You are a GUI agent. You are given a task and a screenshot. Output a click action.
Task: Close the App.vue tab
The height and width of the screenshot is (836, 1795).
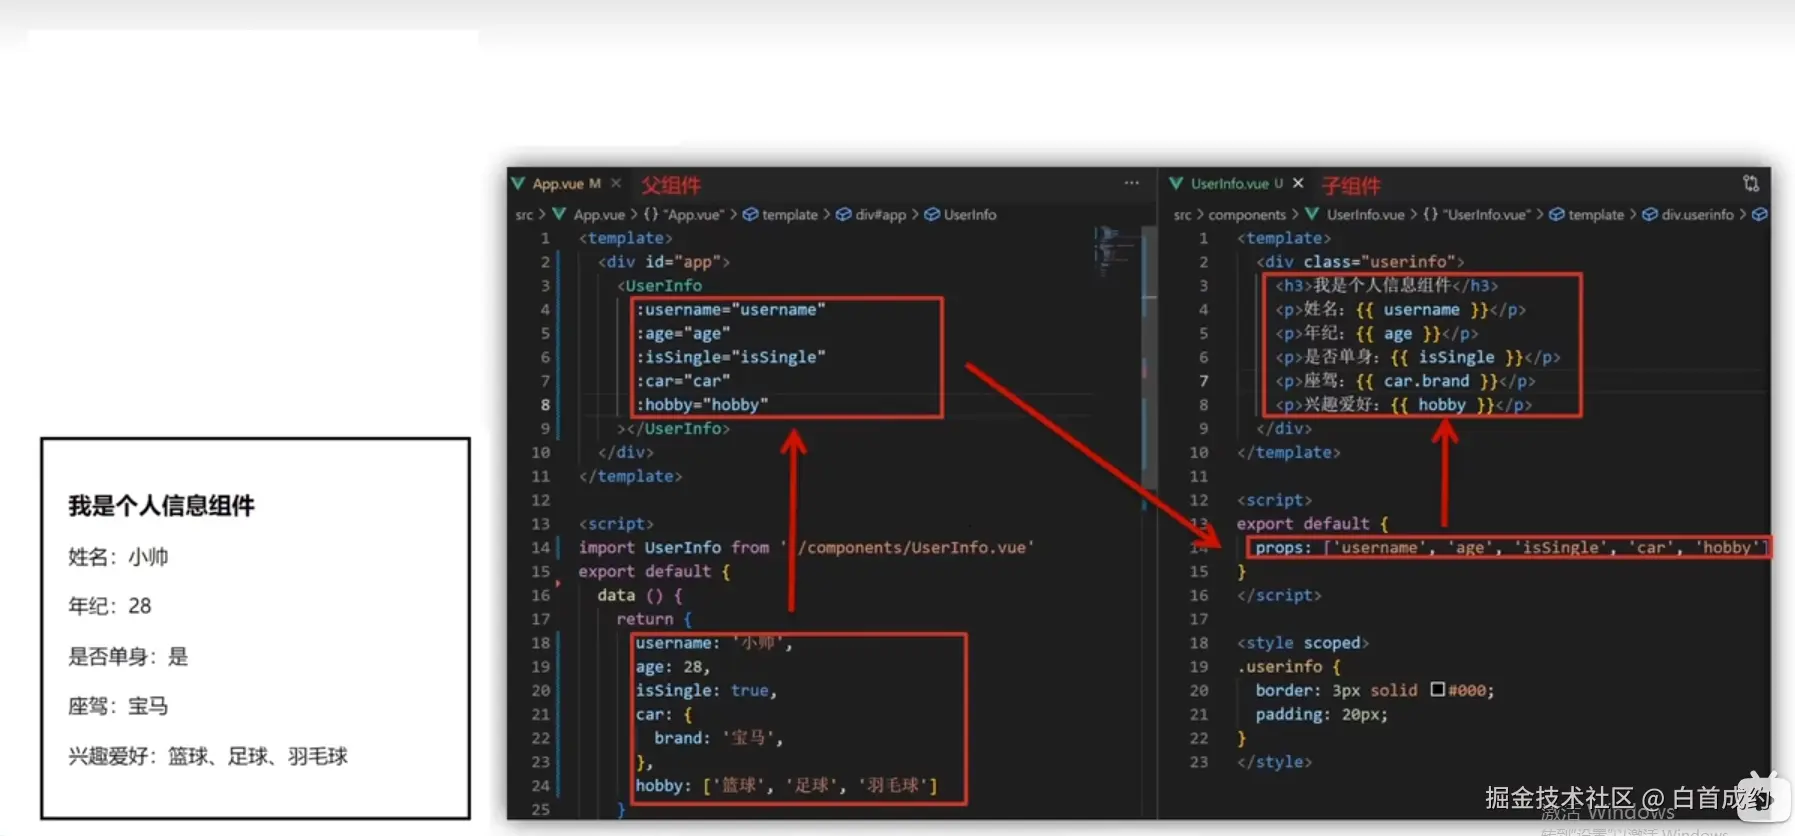(616, 184)
